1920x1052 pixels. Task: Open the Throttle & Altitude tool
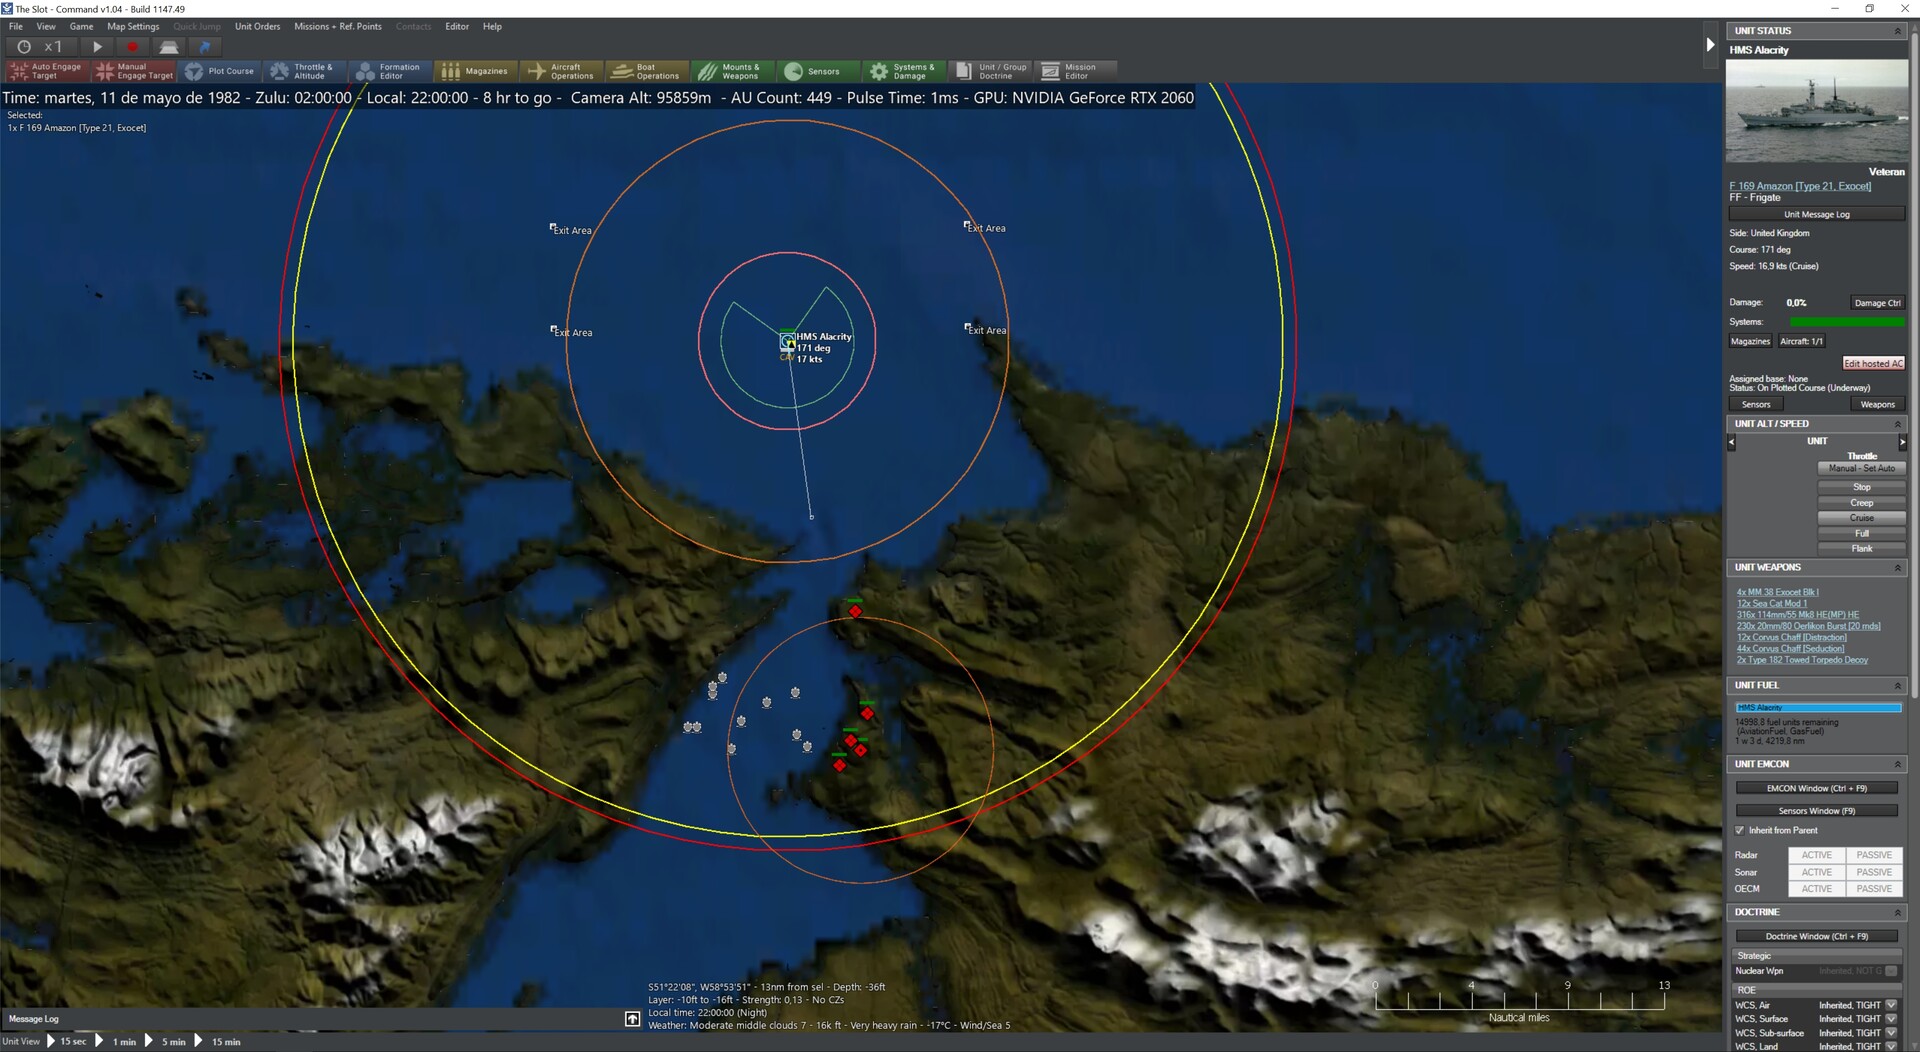303,71
